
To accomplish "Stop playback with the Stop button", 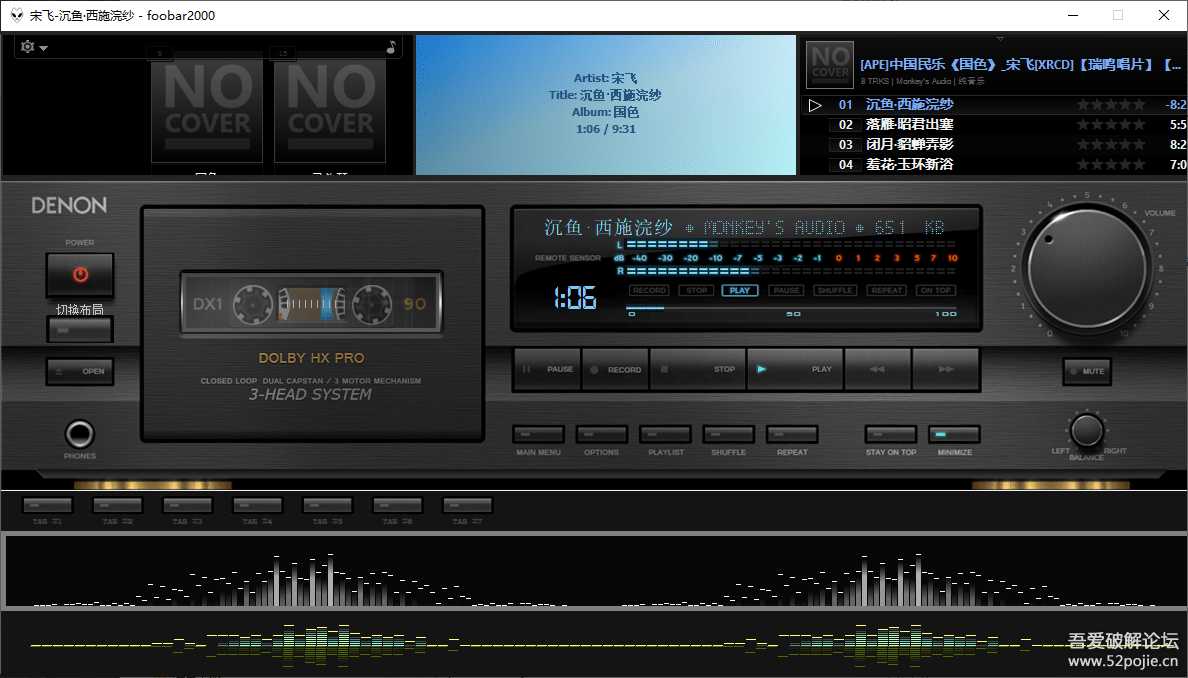I will tap(698, 369).
